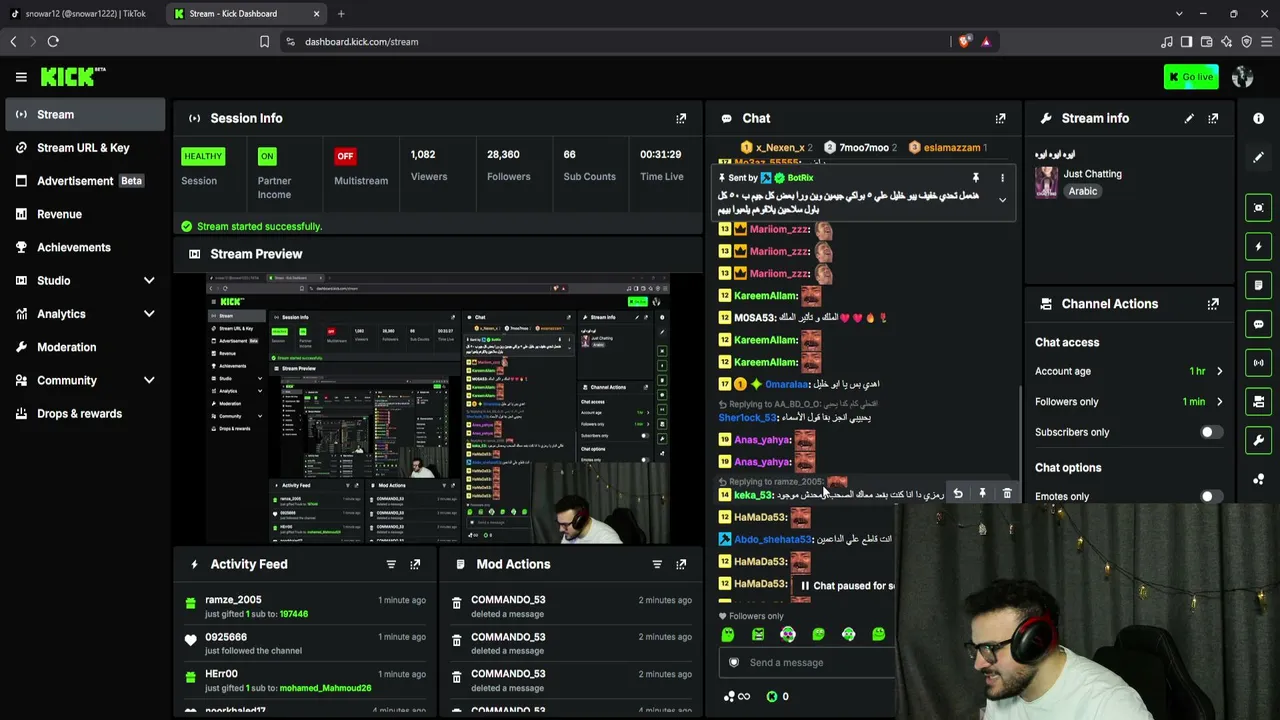Click the Just Chatting category thumbnail
Viewport: 1280px width, 720px height.
[x=1046, y=182]
